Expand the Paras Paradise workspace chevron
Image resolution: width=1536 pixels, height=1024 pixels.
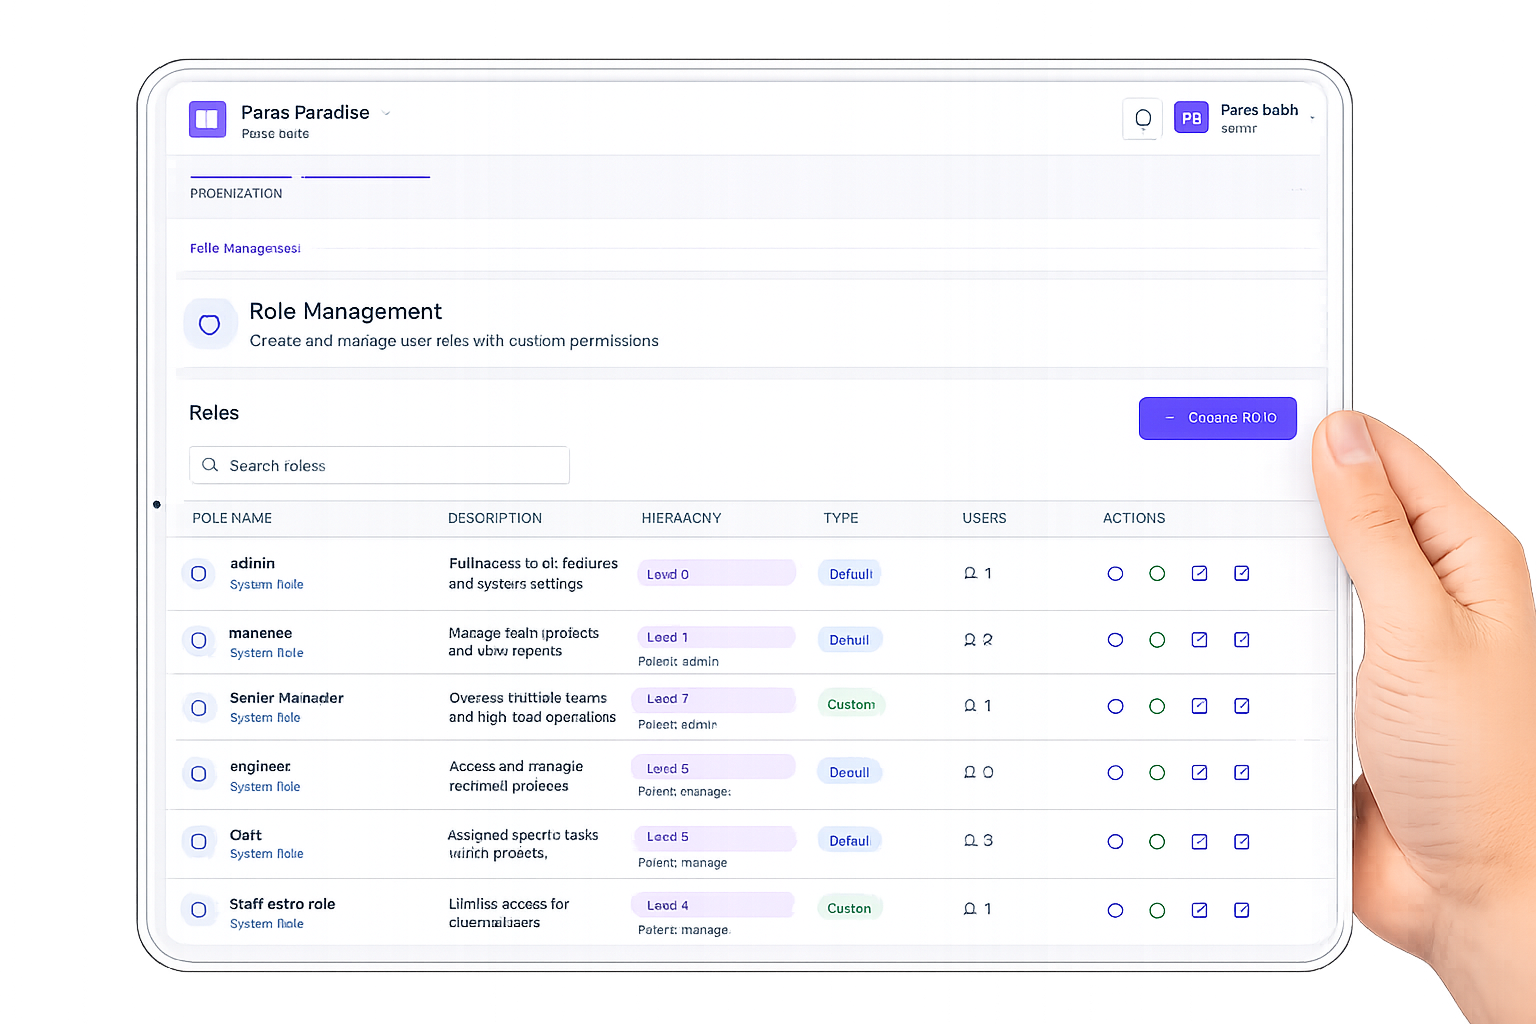click(386, 113)
